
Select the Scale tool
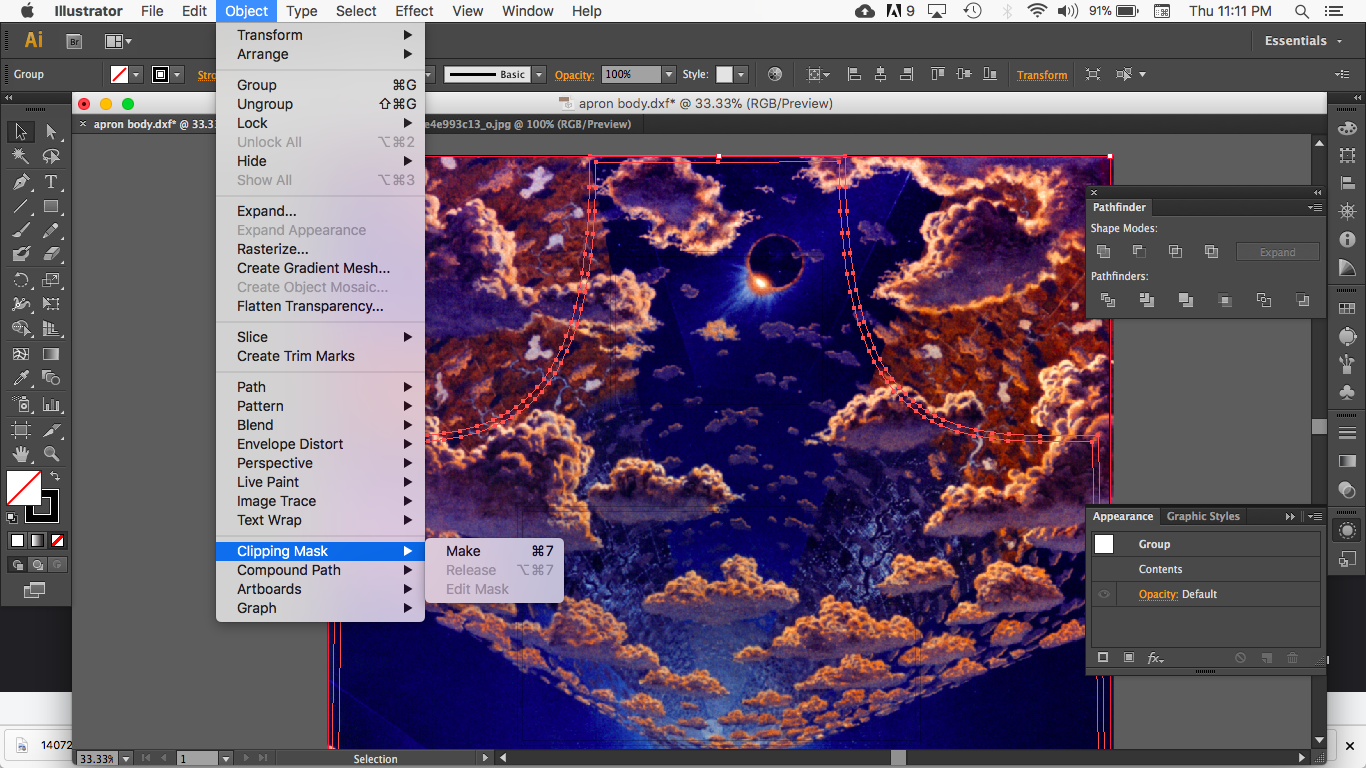coord(51,280)
